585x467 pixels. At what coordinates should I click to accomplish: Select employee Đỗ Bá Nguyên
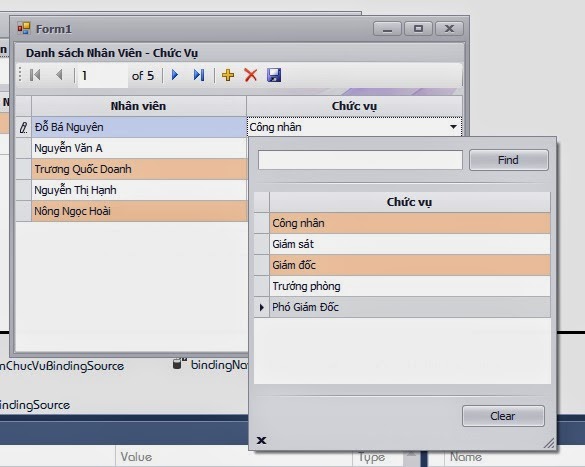(139, 127)
